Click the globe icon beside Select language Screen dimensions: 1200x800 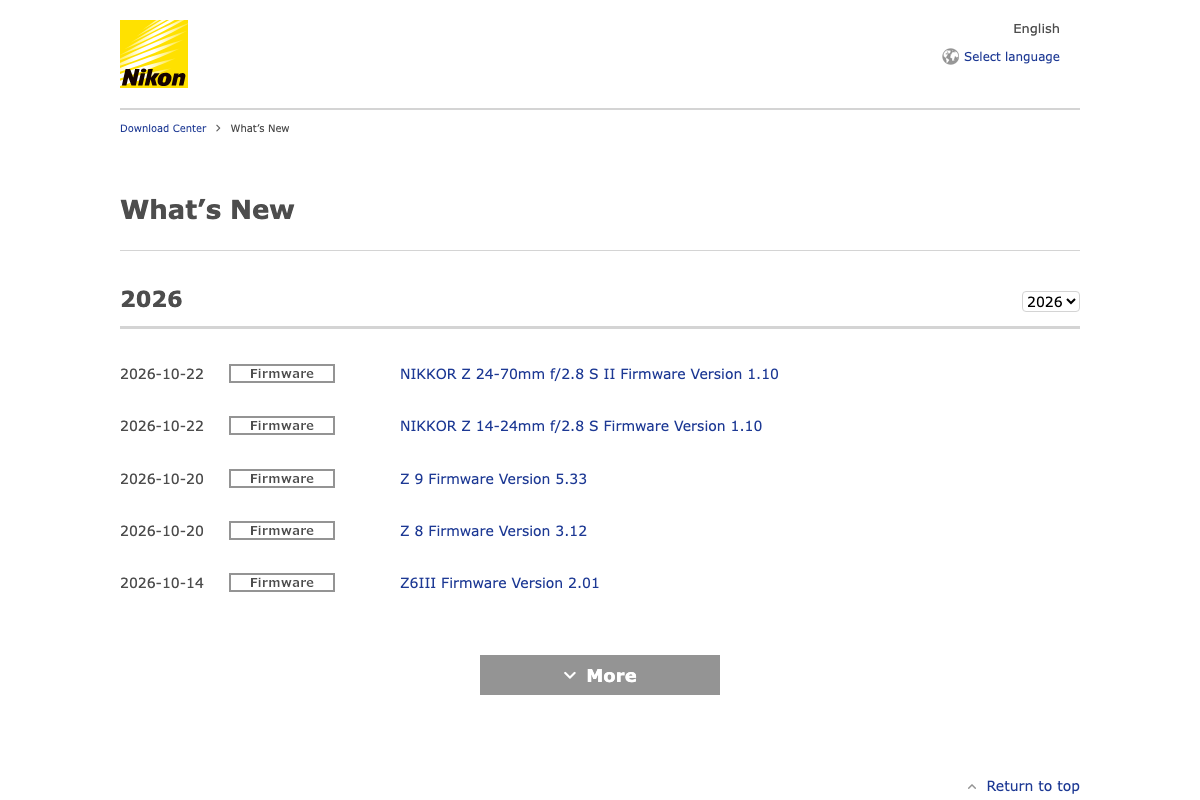[951, 57]
